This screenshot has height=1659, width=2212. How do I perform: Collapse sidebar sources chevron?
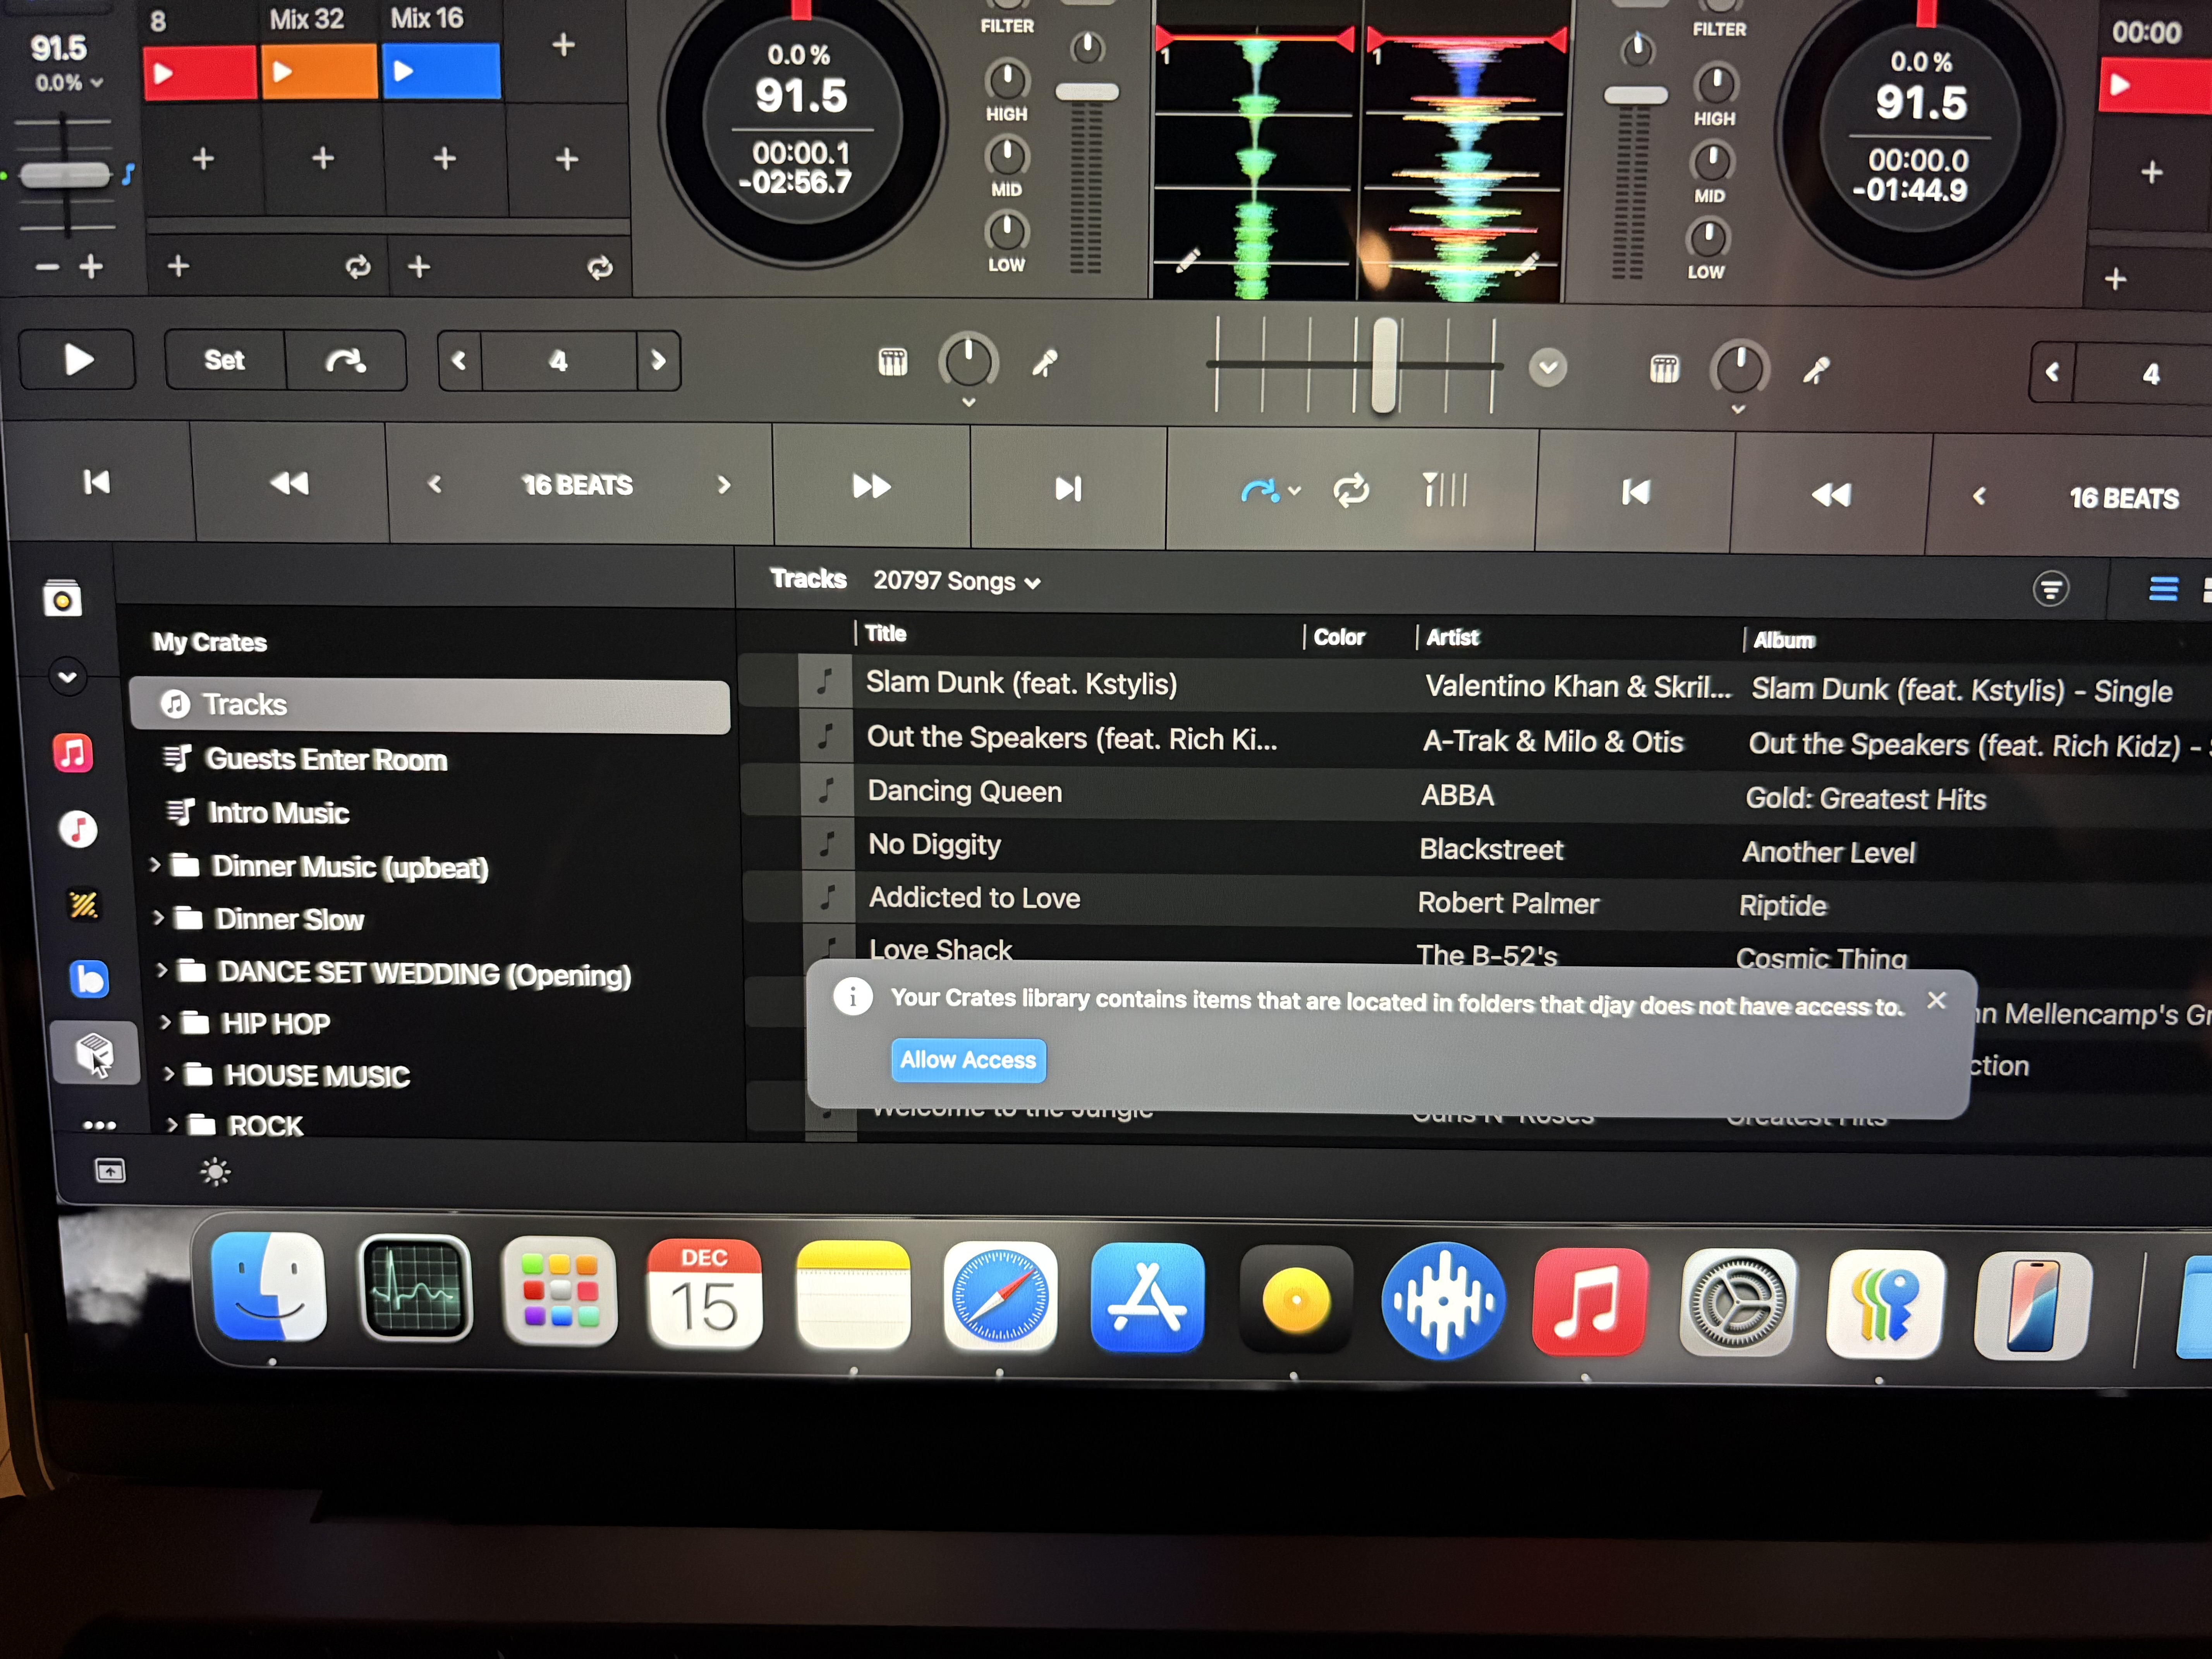67,677
